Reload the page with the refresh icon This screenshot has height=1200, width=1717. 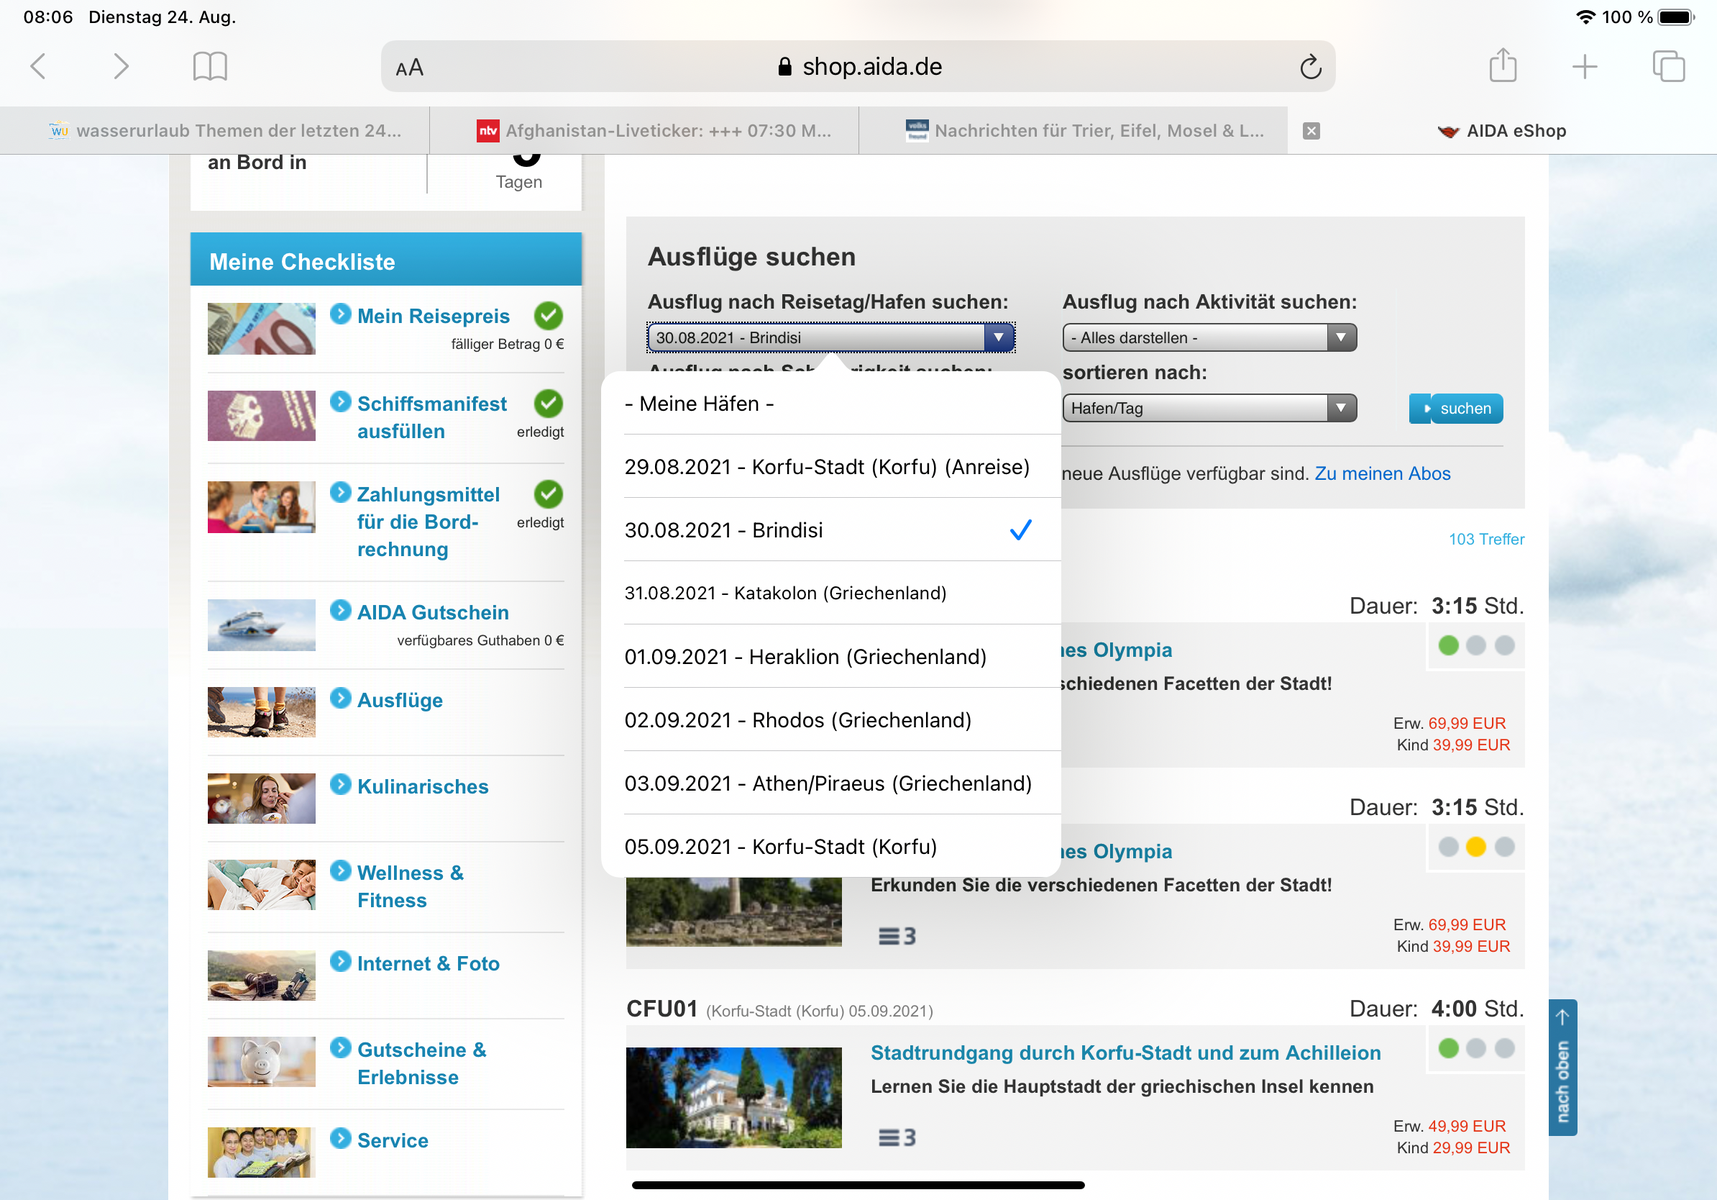[x=1310, y=67]
